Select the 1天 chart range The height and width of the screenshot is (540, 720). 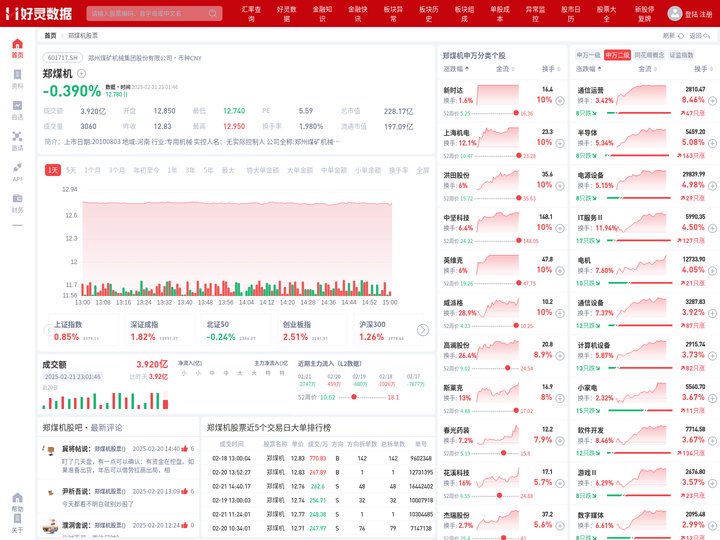click(53, 170)
